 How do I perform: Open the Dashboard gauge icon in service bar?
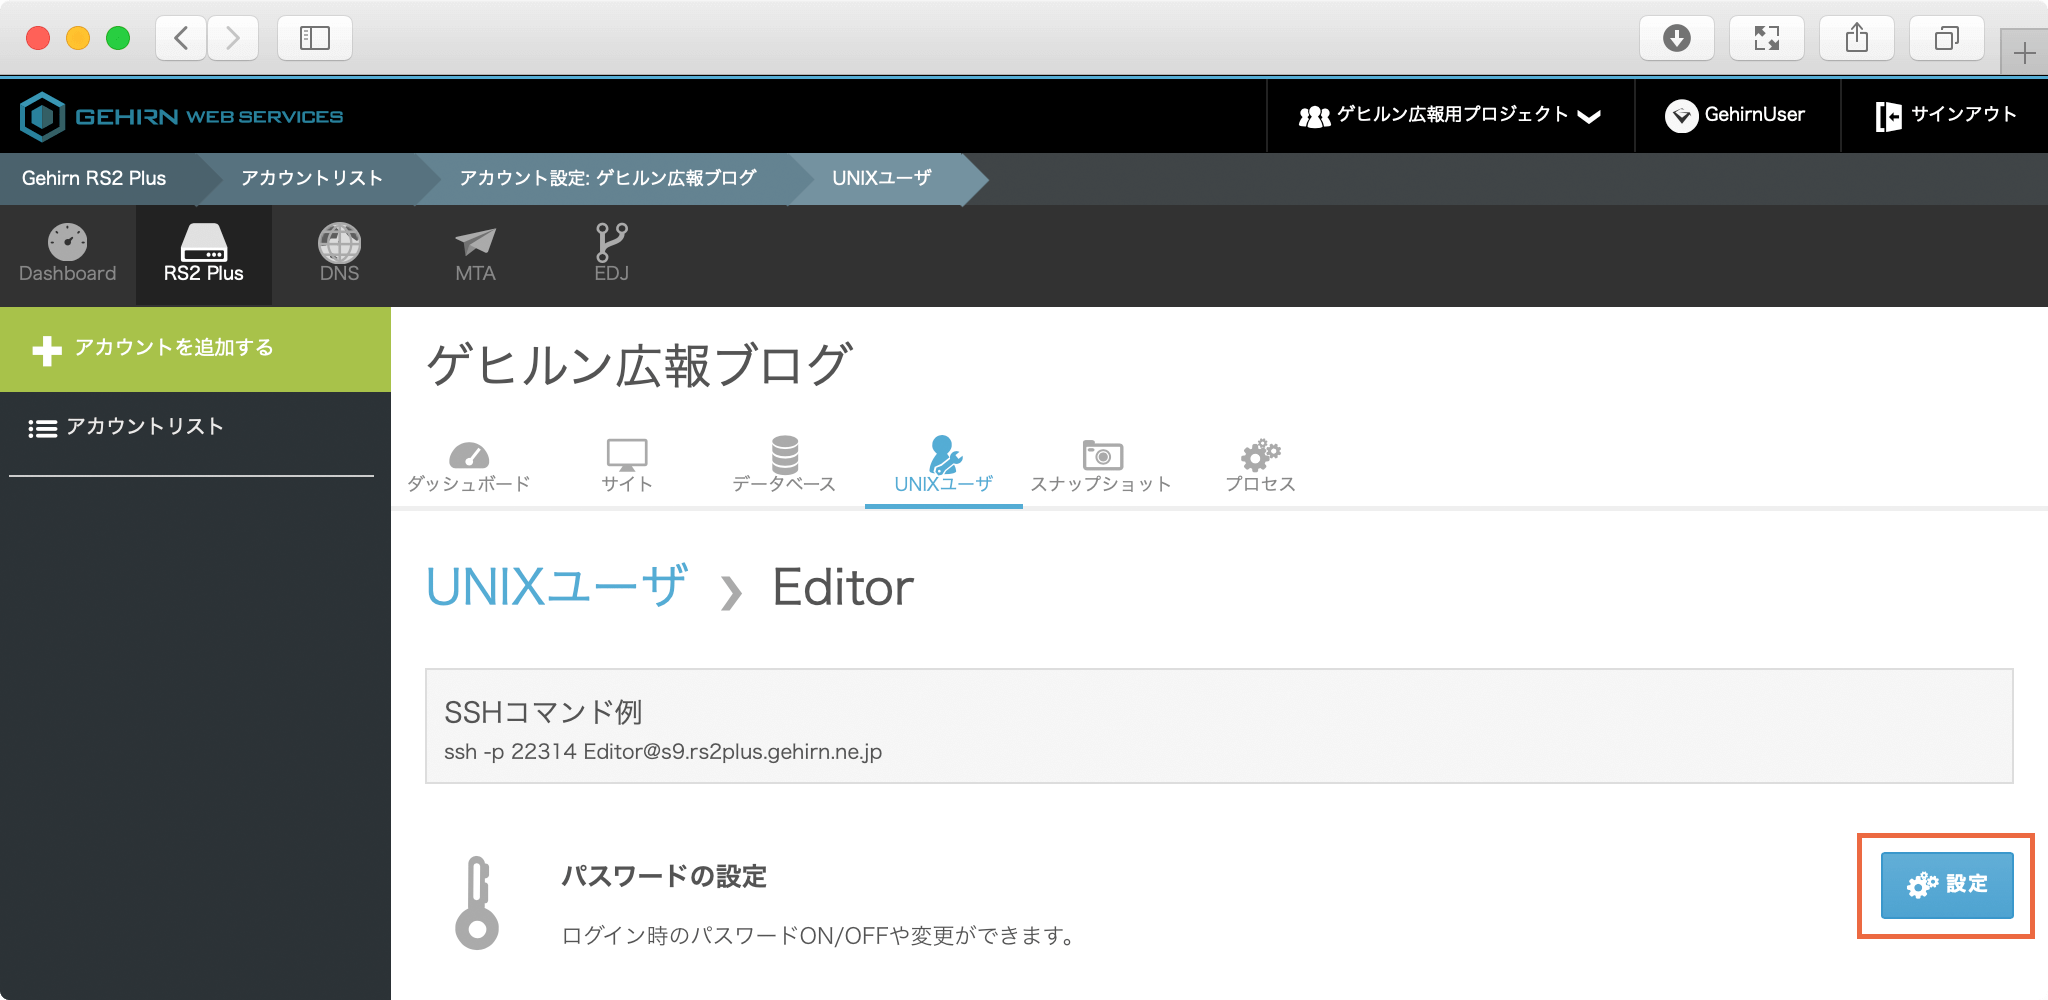click(67, 243)
